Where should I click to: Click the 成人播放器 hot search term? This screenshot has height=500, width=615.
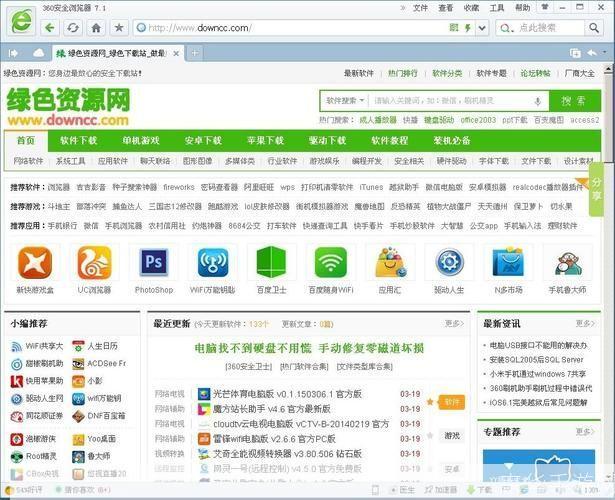tap(378, 120)
